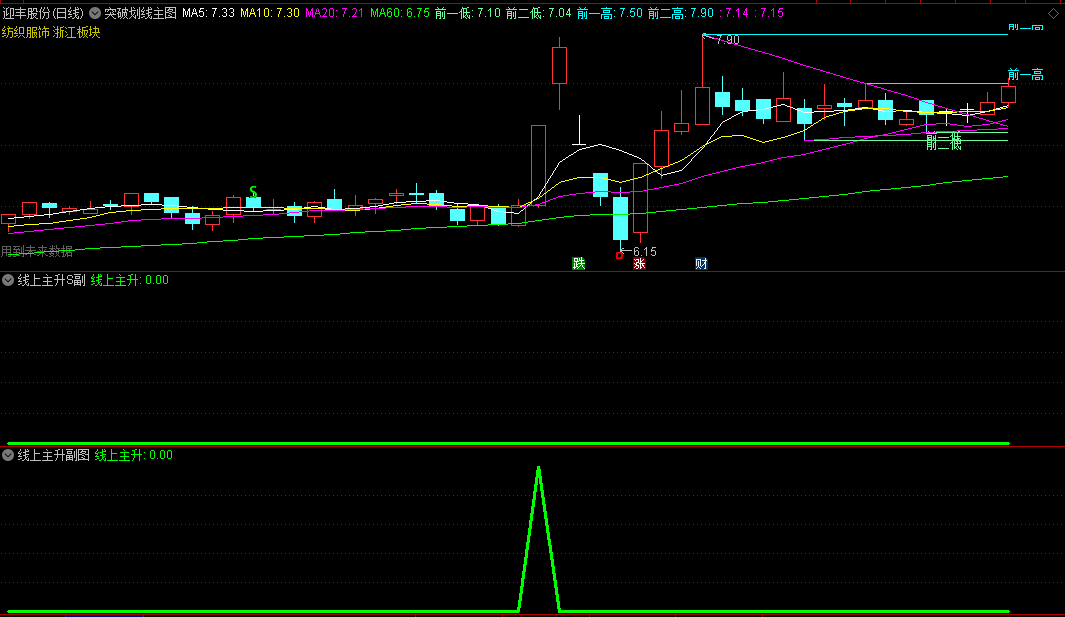The width and height of the screenshot is (1065, 617).
Task: Click the MA20: 7.21 value
Action: 335,13
